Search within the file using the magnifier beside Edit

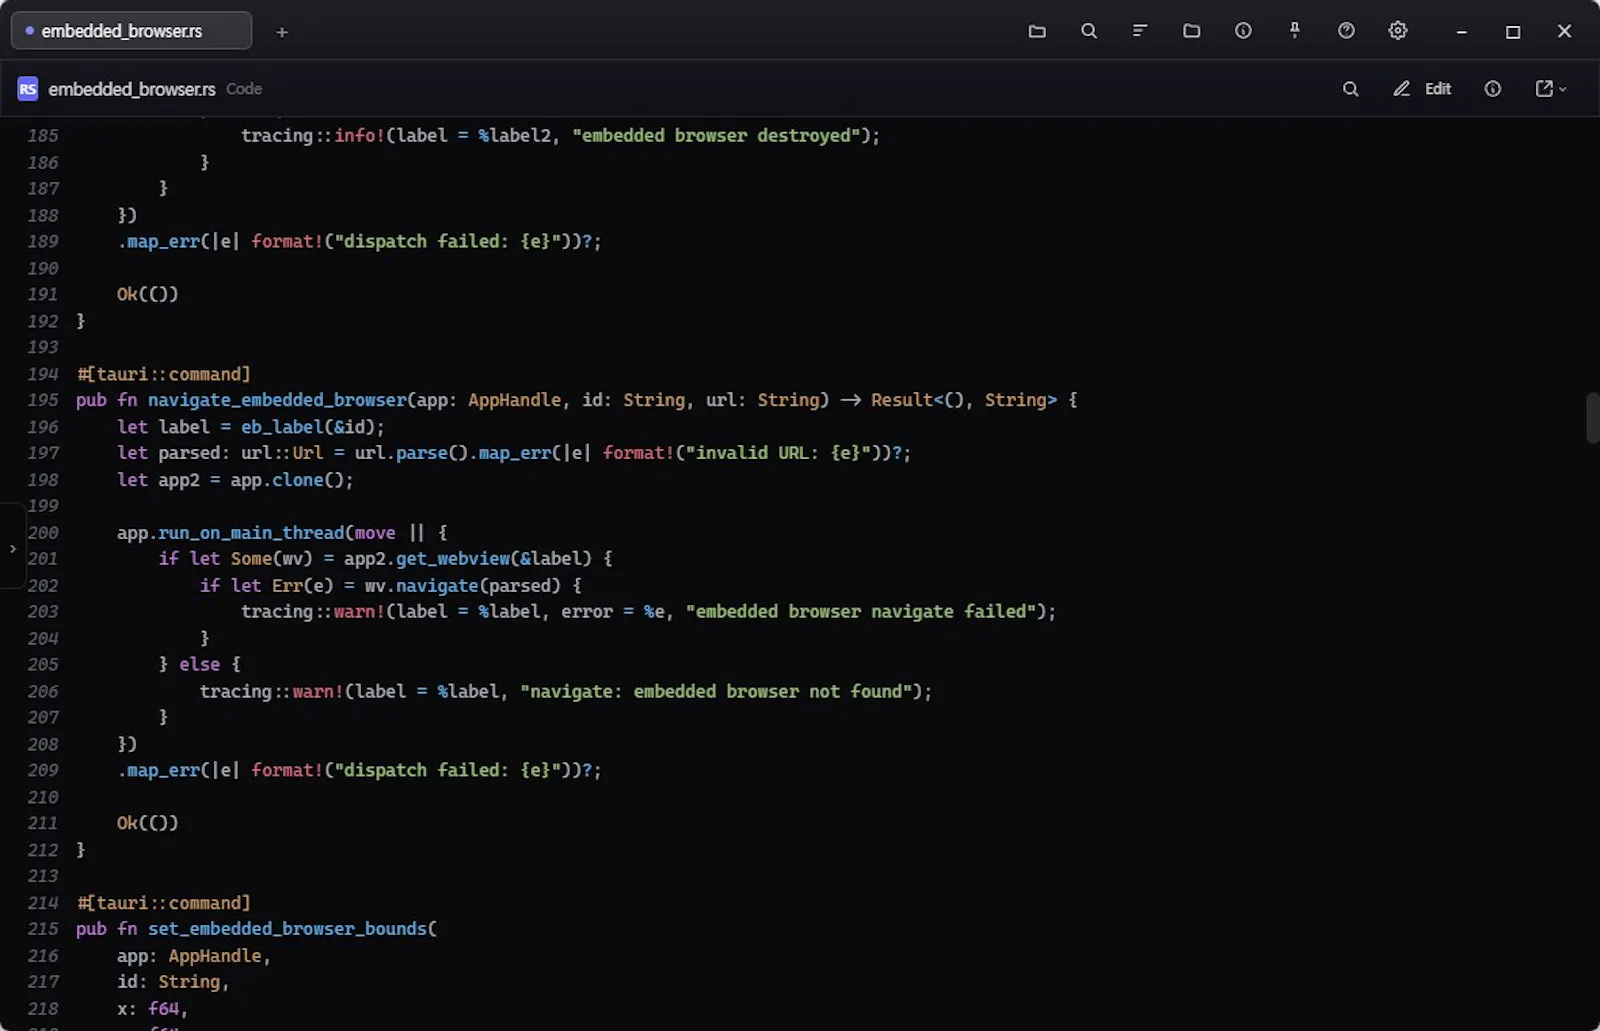(x=1350, y=89)
